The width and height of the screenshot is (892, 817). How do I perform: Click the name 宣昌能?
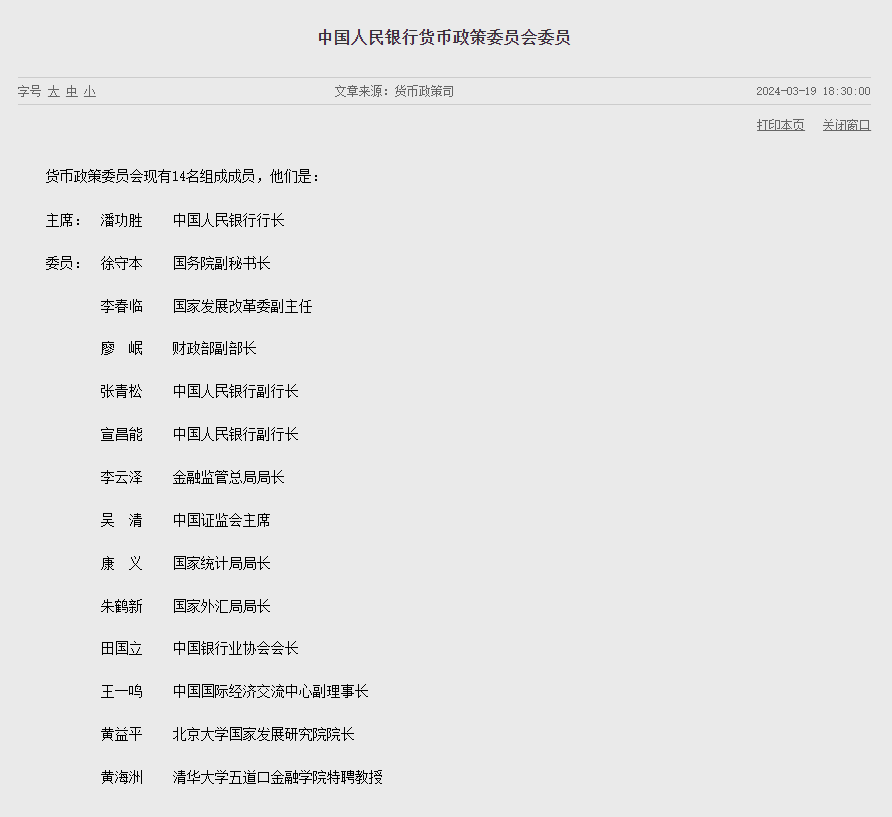click(x=121, y=435)
